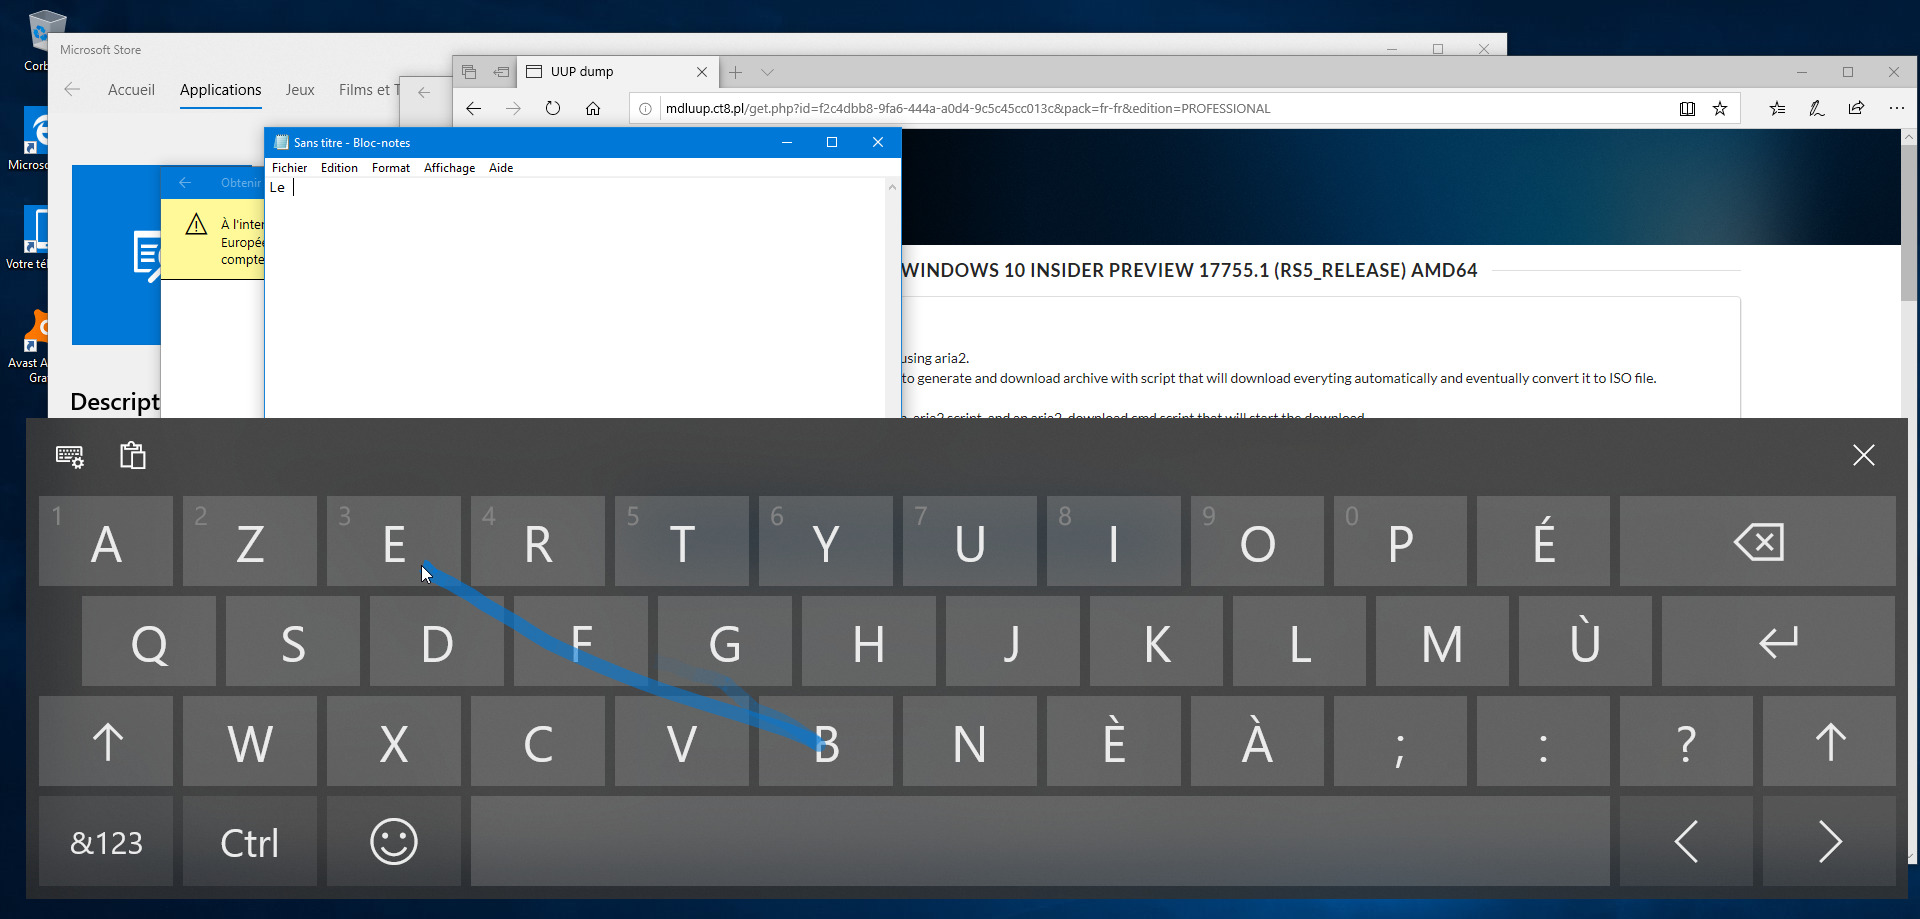Tap the A key
This screenshot has width=1920, height=919.
[x=106, y=542]
